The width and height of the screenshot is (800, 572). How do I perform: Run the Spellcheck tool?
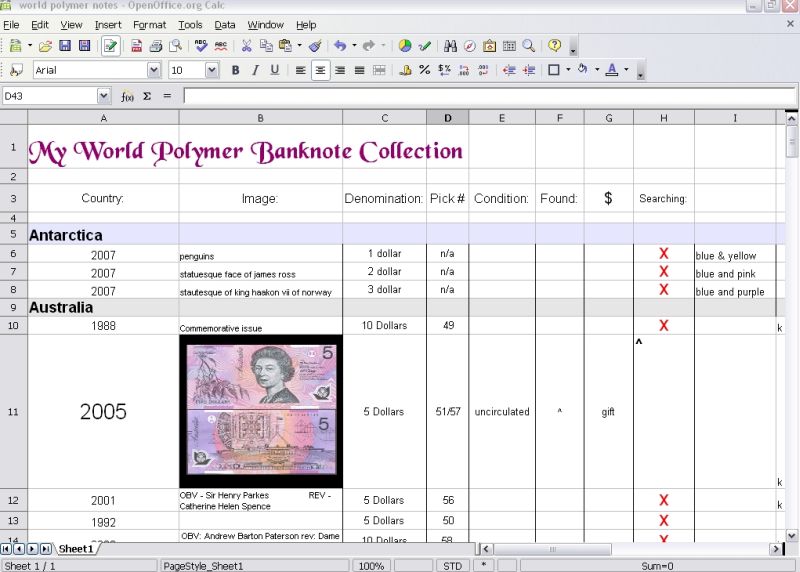click(201, 46)
